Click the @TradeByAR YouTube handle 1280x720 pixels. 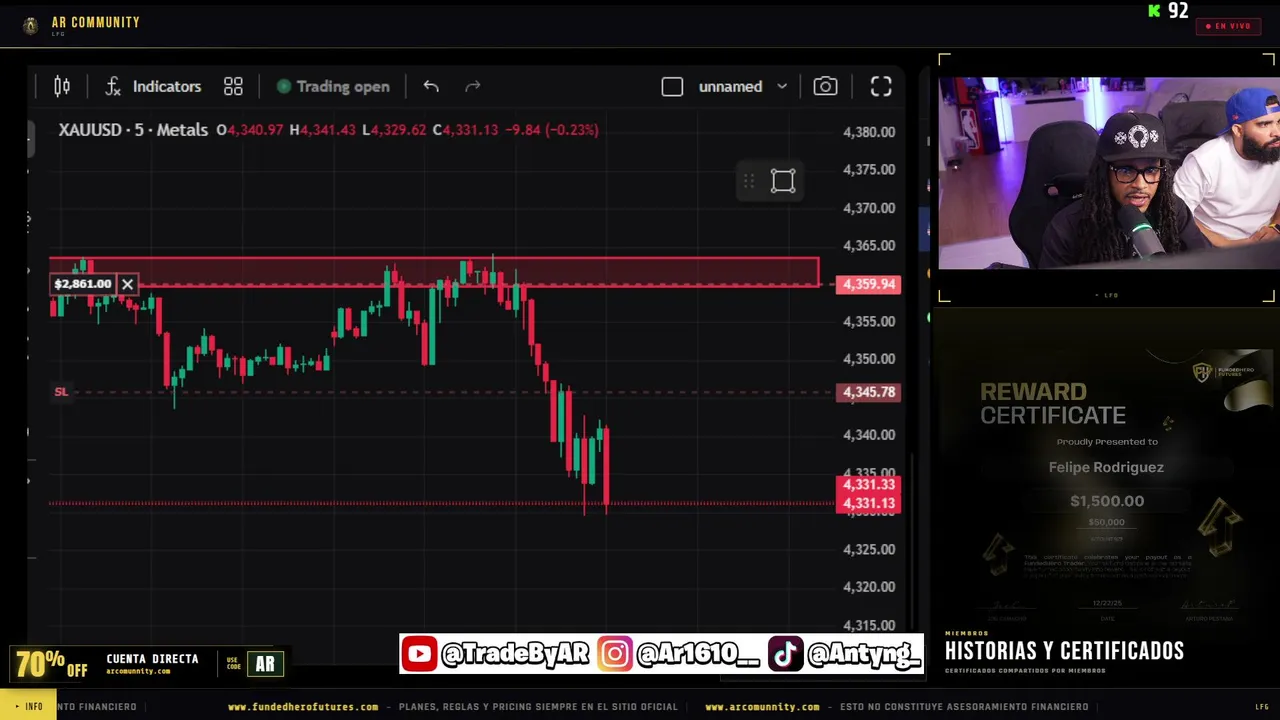click(515, 654)
